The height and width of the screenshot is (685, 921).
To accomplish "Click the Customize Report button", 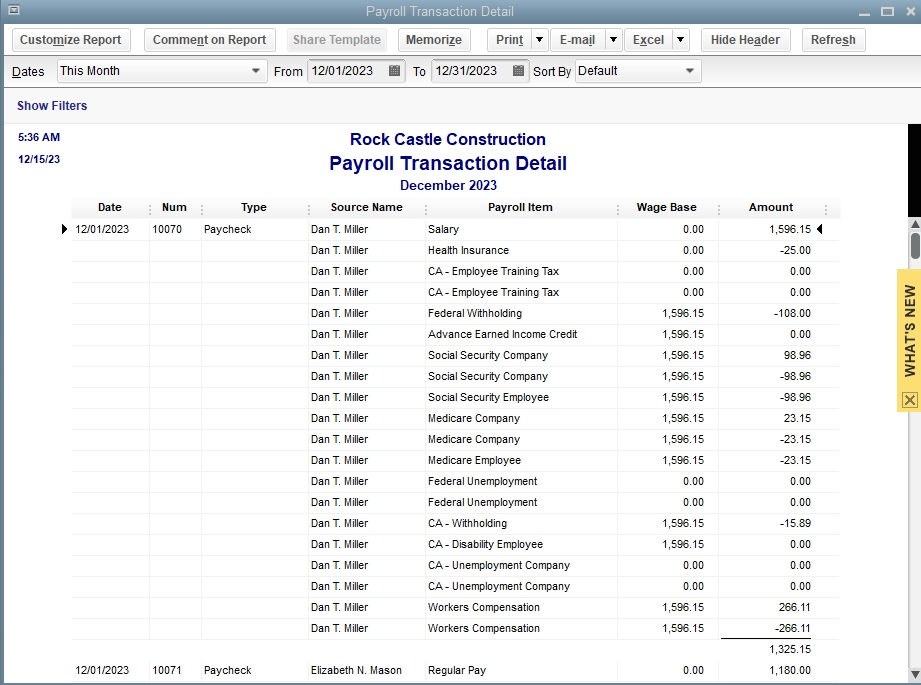I will tap(71, 40).
